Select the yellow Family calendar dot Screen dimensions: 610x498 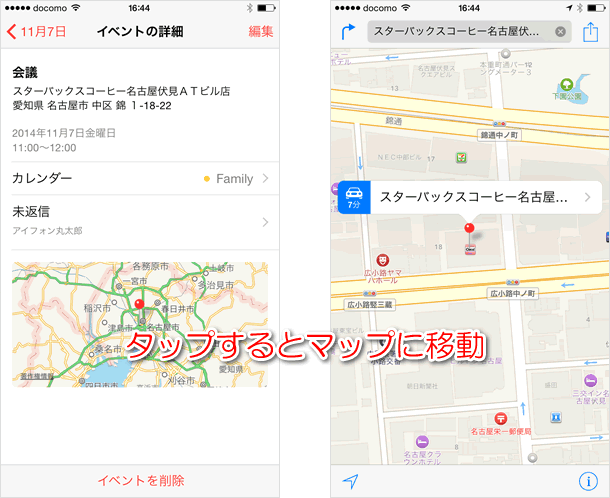click(x=207, y=179)
